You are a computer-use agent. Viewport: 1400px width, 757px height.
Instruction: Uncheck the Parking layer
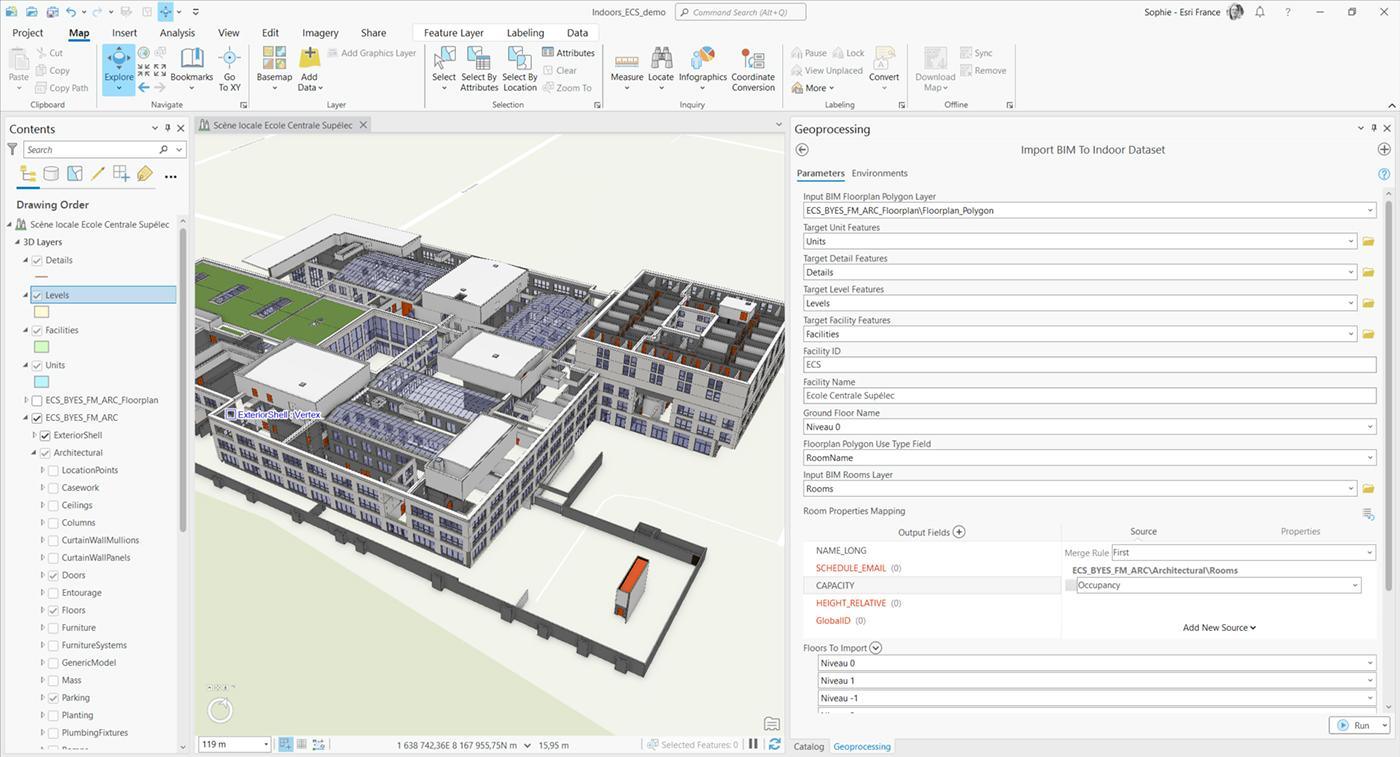[53, 698]
